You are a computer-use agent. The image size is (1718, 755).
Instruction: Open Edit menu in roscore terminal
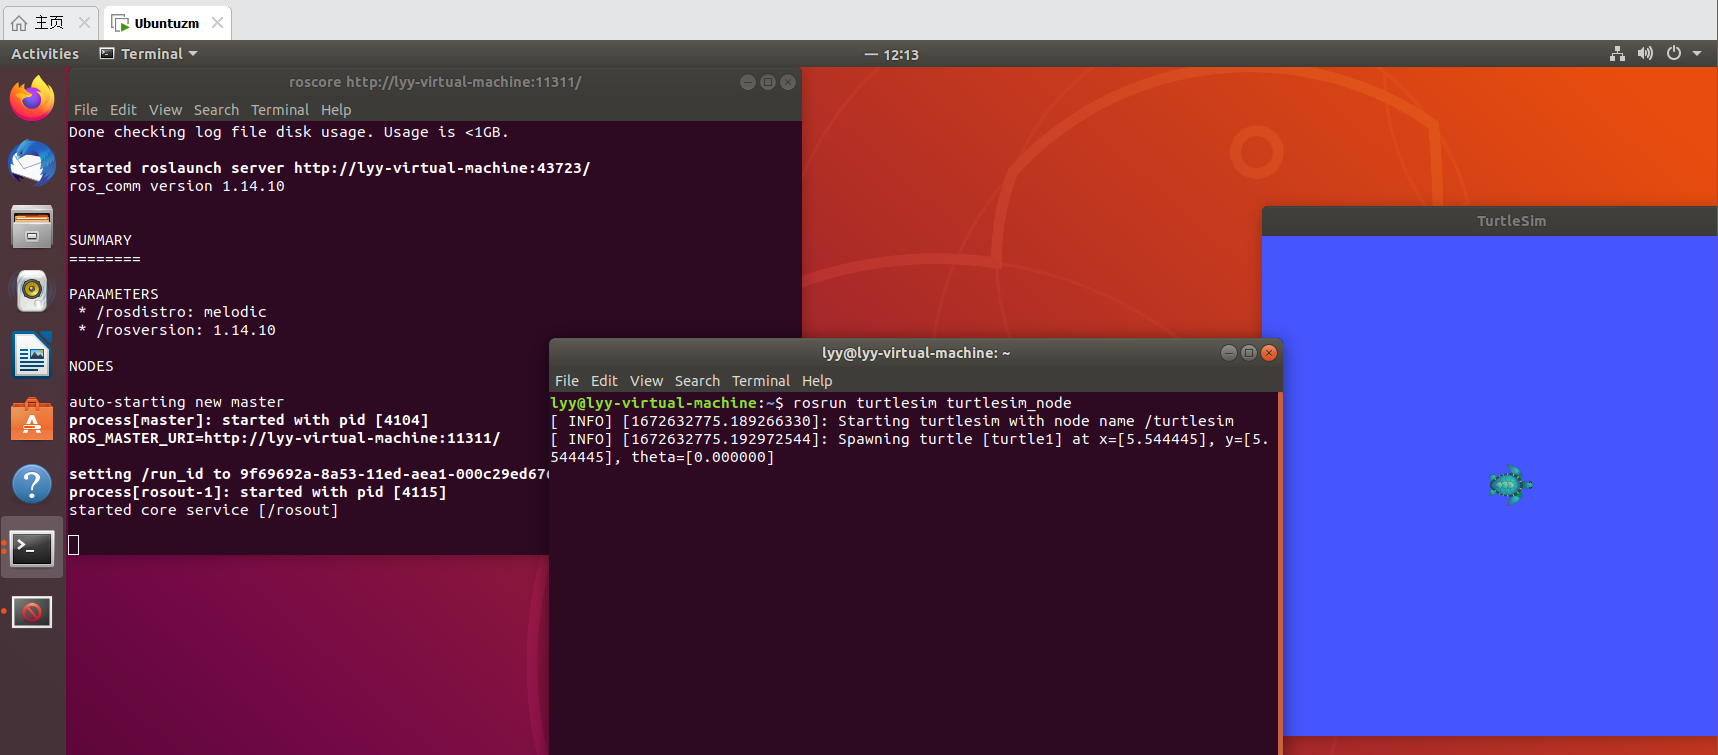[x=123, y=110]
